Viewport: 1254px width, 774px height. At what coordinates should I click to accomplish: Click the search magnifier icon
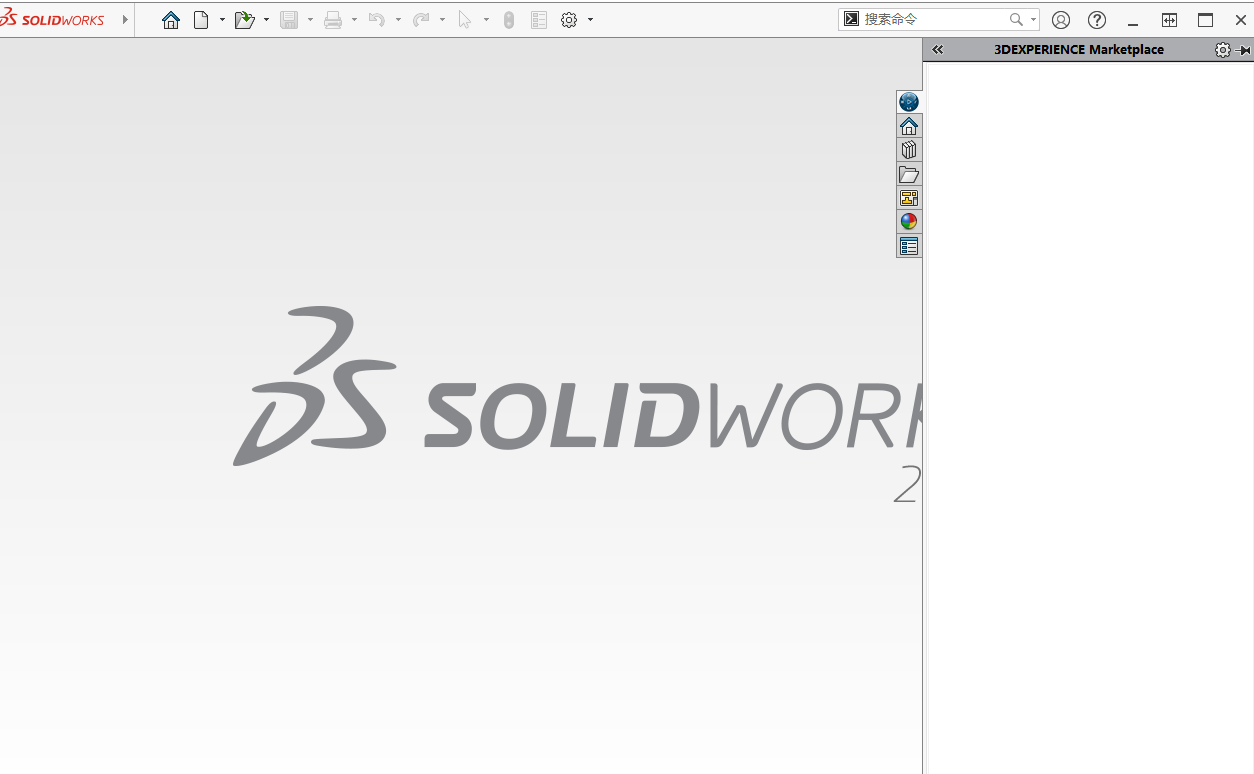coord(1016,19)
